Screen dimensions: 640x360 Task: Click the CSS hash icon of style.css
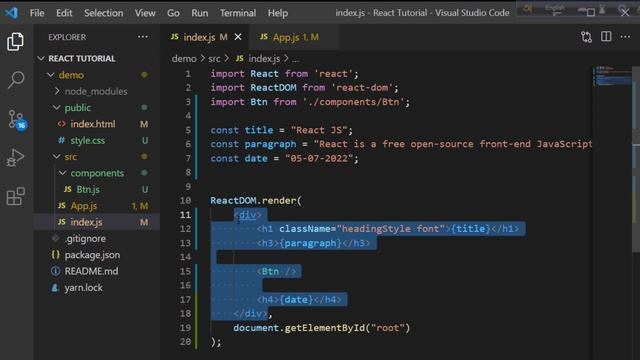[x=61, y=140]
